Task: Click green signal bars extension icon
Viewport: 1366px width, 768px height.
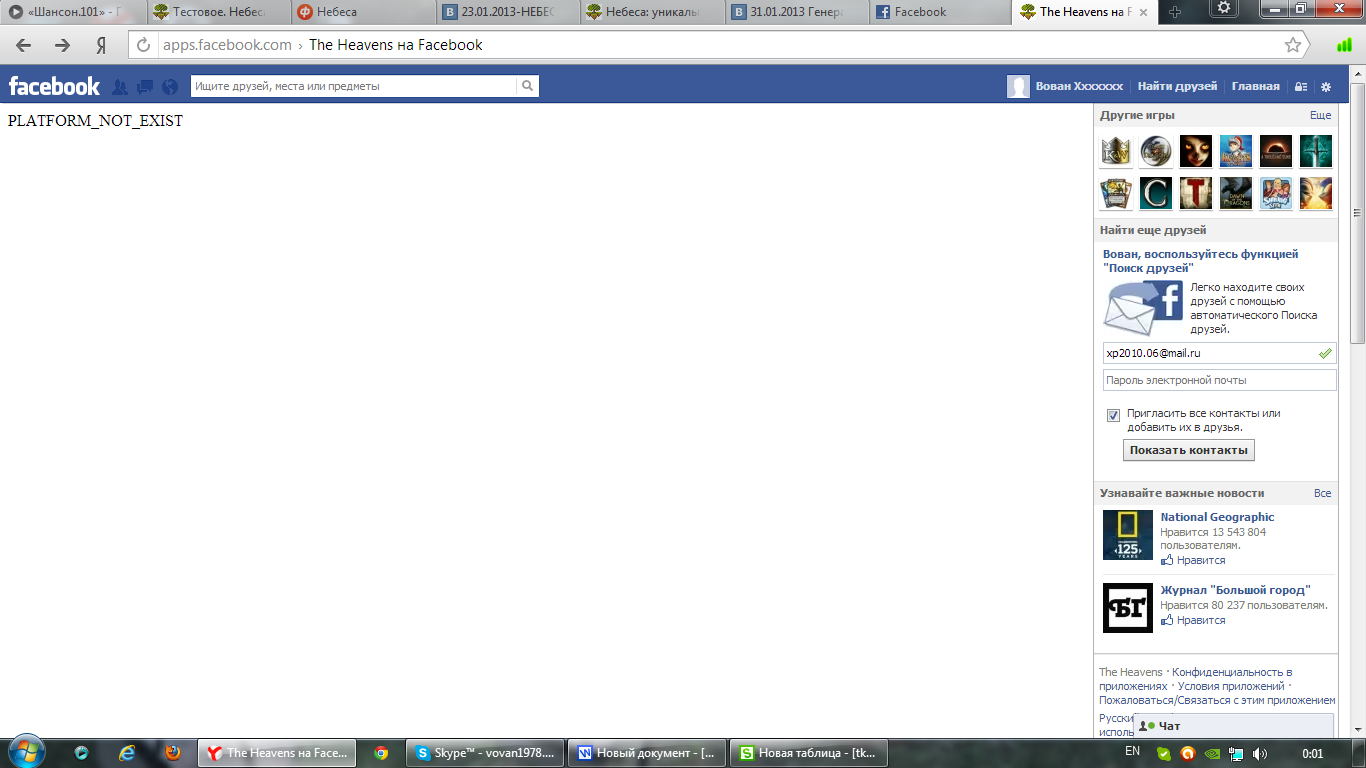Action: 1343,45
